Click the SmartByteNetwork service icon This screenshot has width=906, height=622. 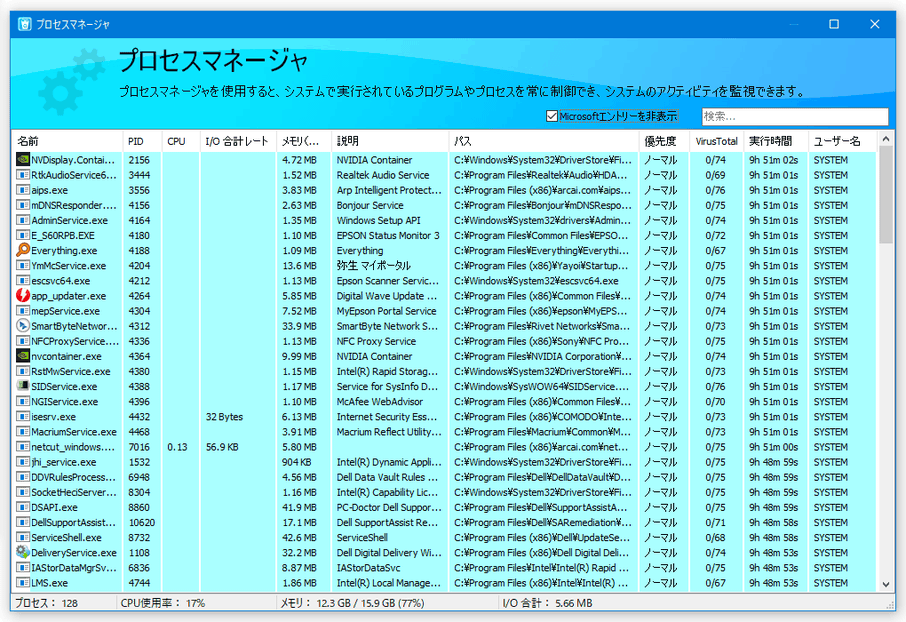pyautogui.click(x=23, y=325)
